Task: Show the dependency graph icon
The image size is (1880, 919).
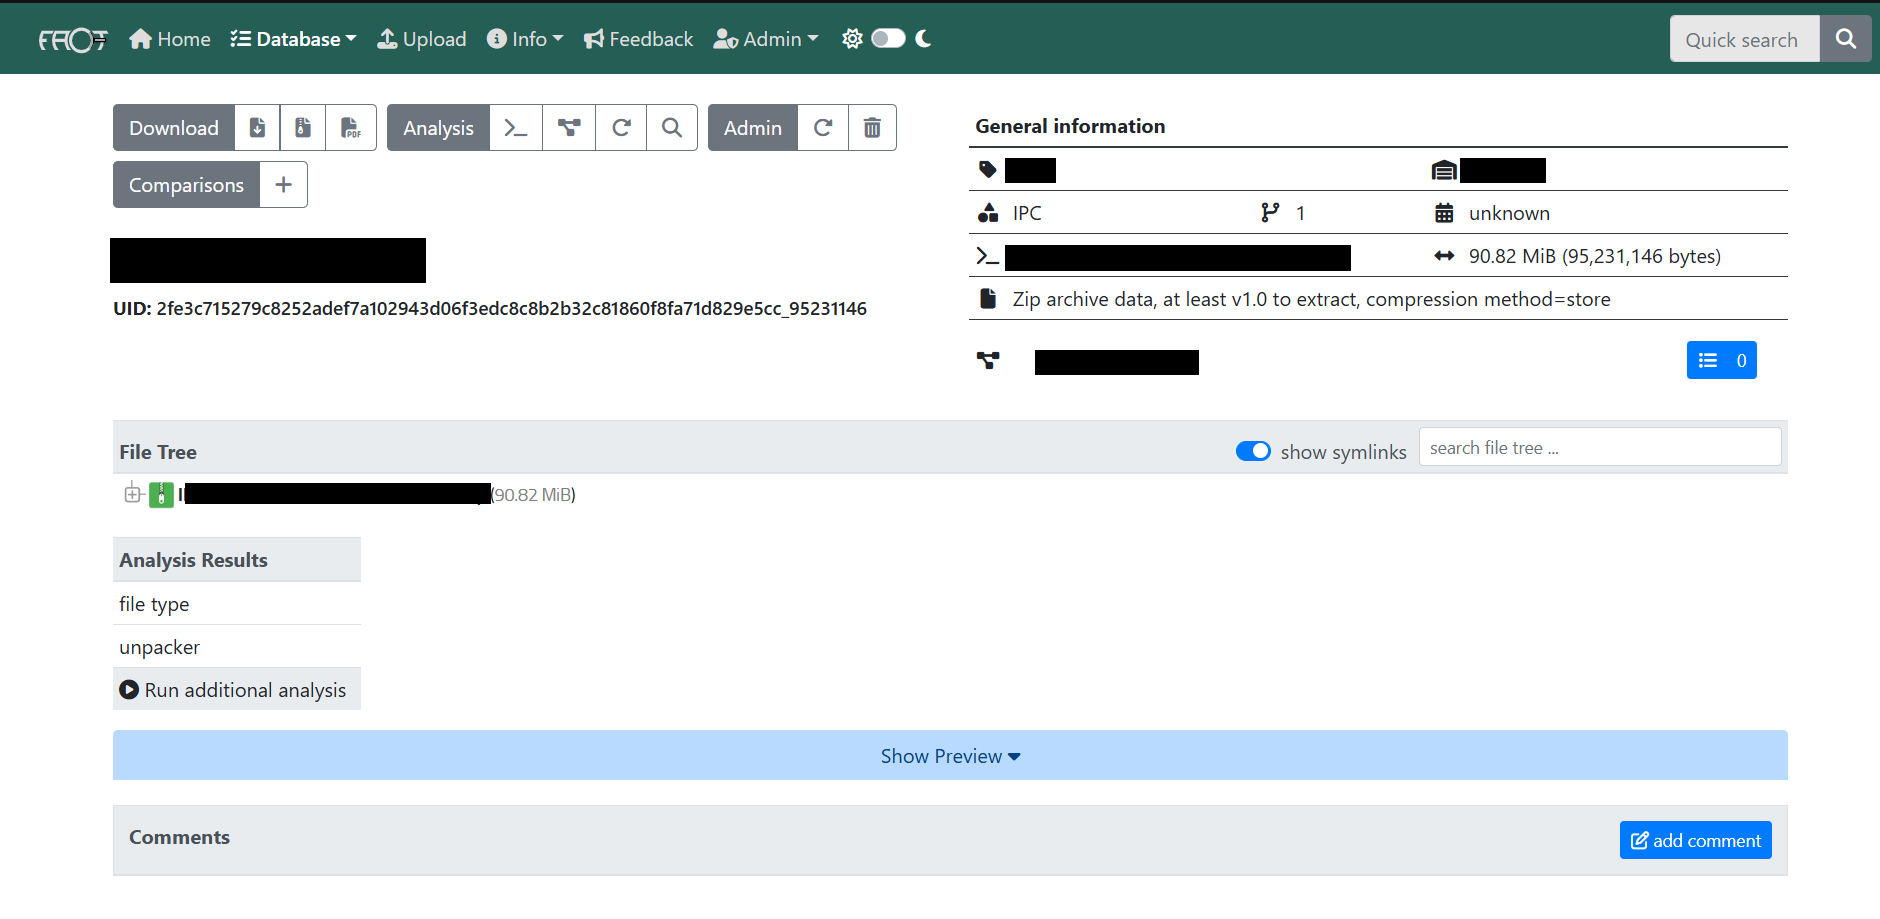Action: (569, 128)
